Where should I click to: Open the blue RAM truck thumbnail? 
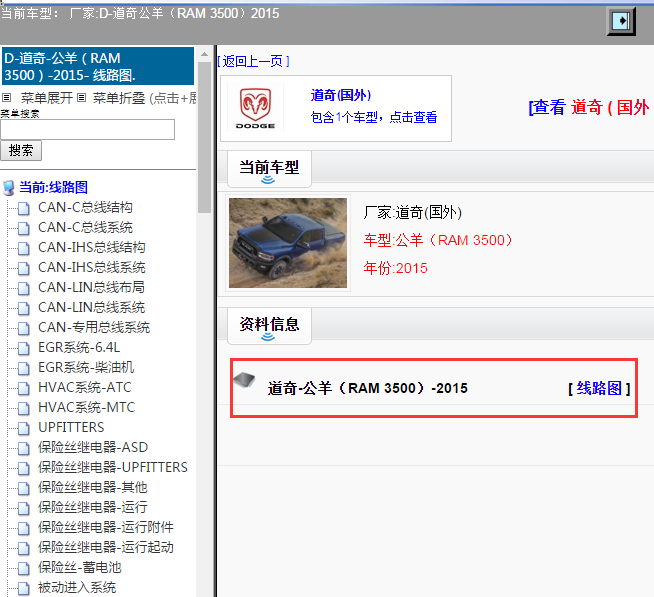(288, 243)
